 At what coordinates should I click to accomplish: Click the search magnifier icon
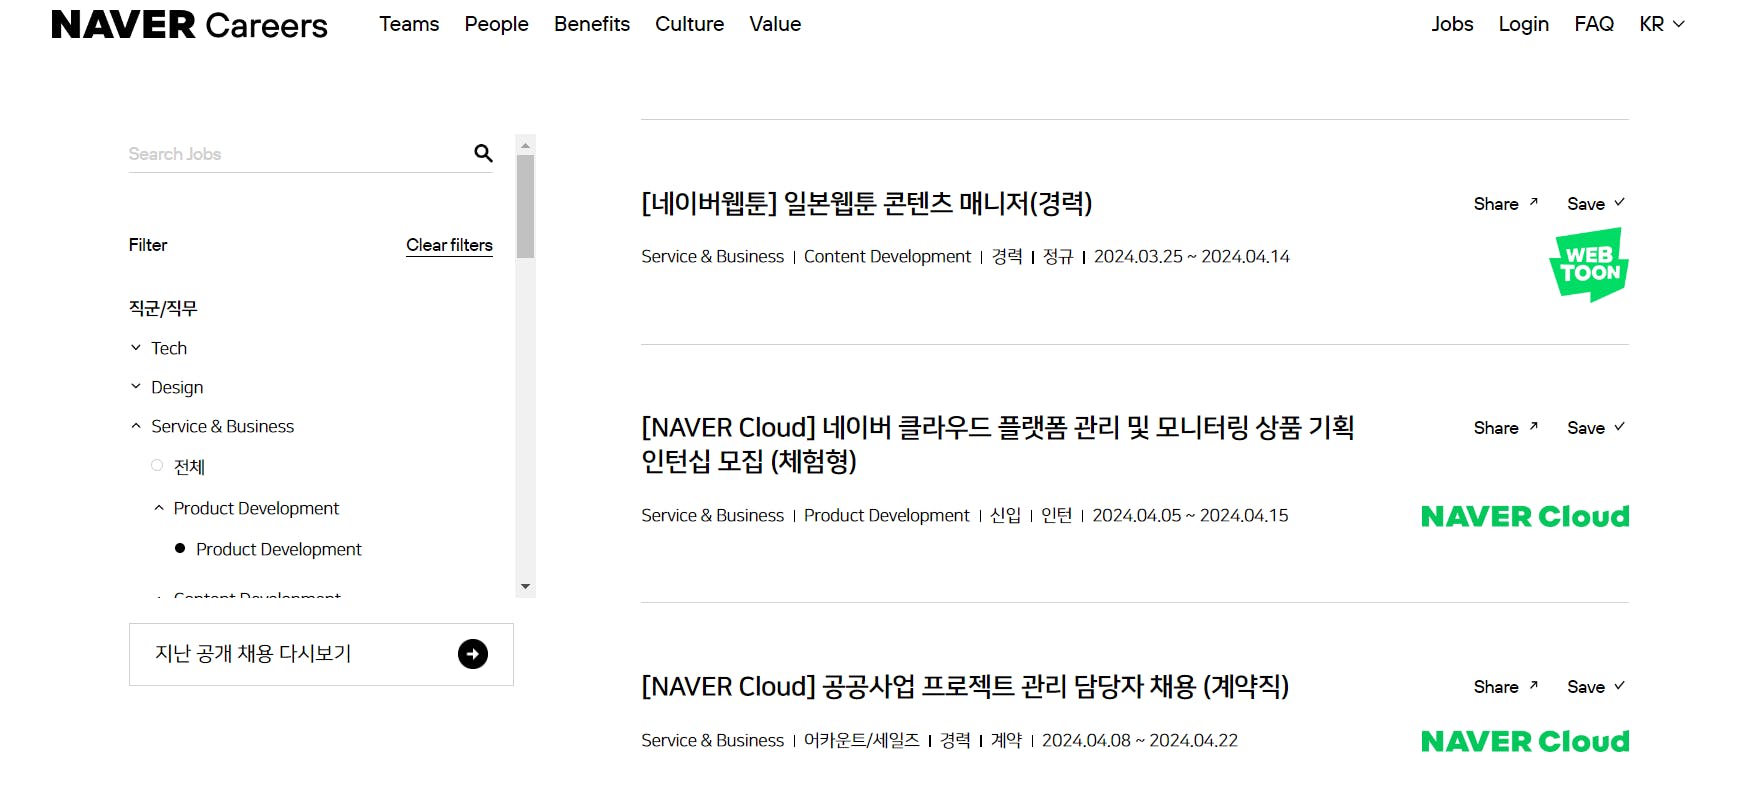[483, 153]
